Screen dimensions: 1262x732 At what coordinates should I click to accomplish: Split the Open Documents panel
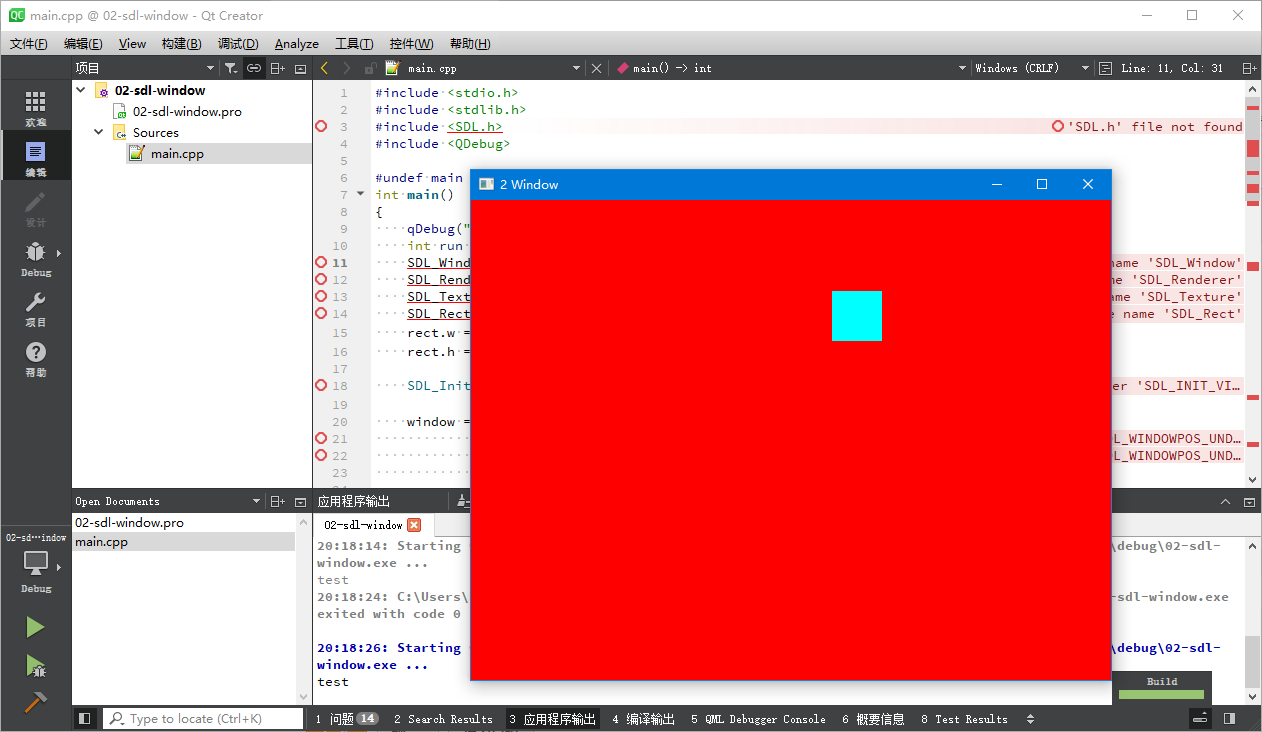(x=278, y=501)
